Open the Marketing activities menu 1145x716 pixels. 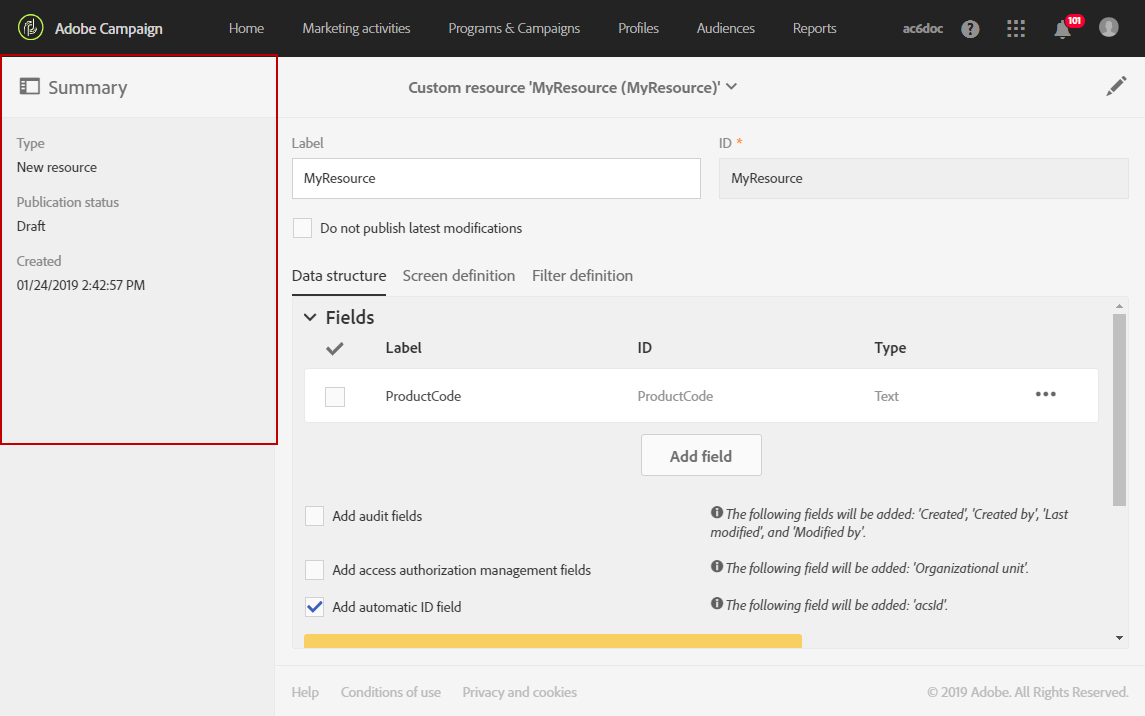[x=356, y=28]
